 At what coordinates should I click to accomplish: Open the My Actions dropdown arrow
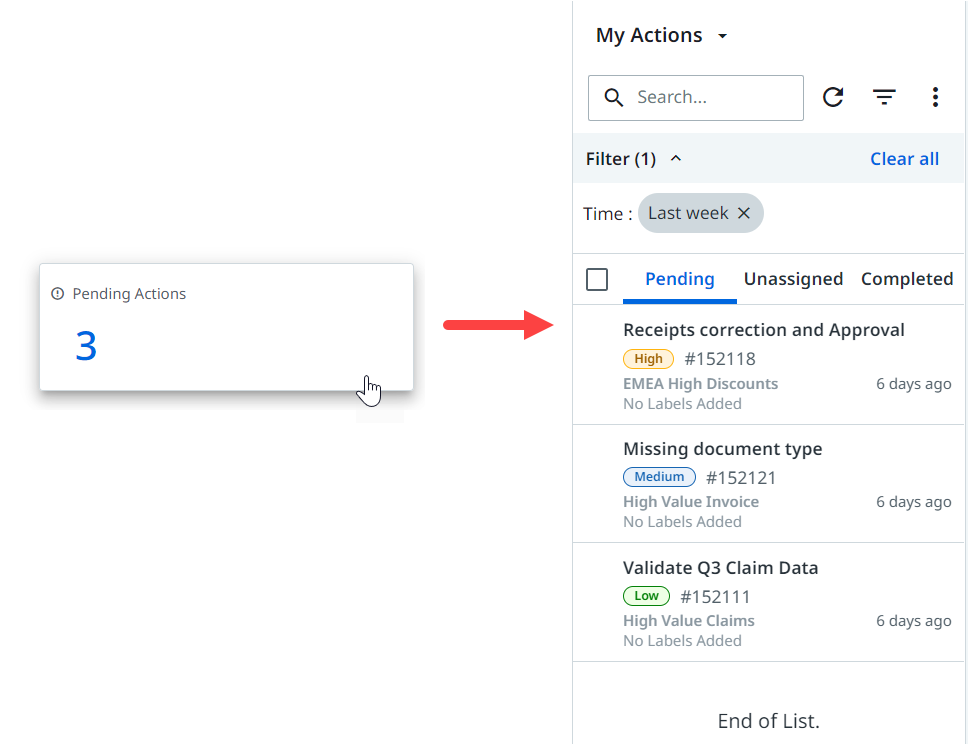point(723,36)
